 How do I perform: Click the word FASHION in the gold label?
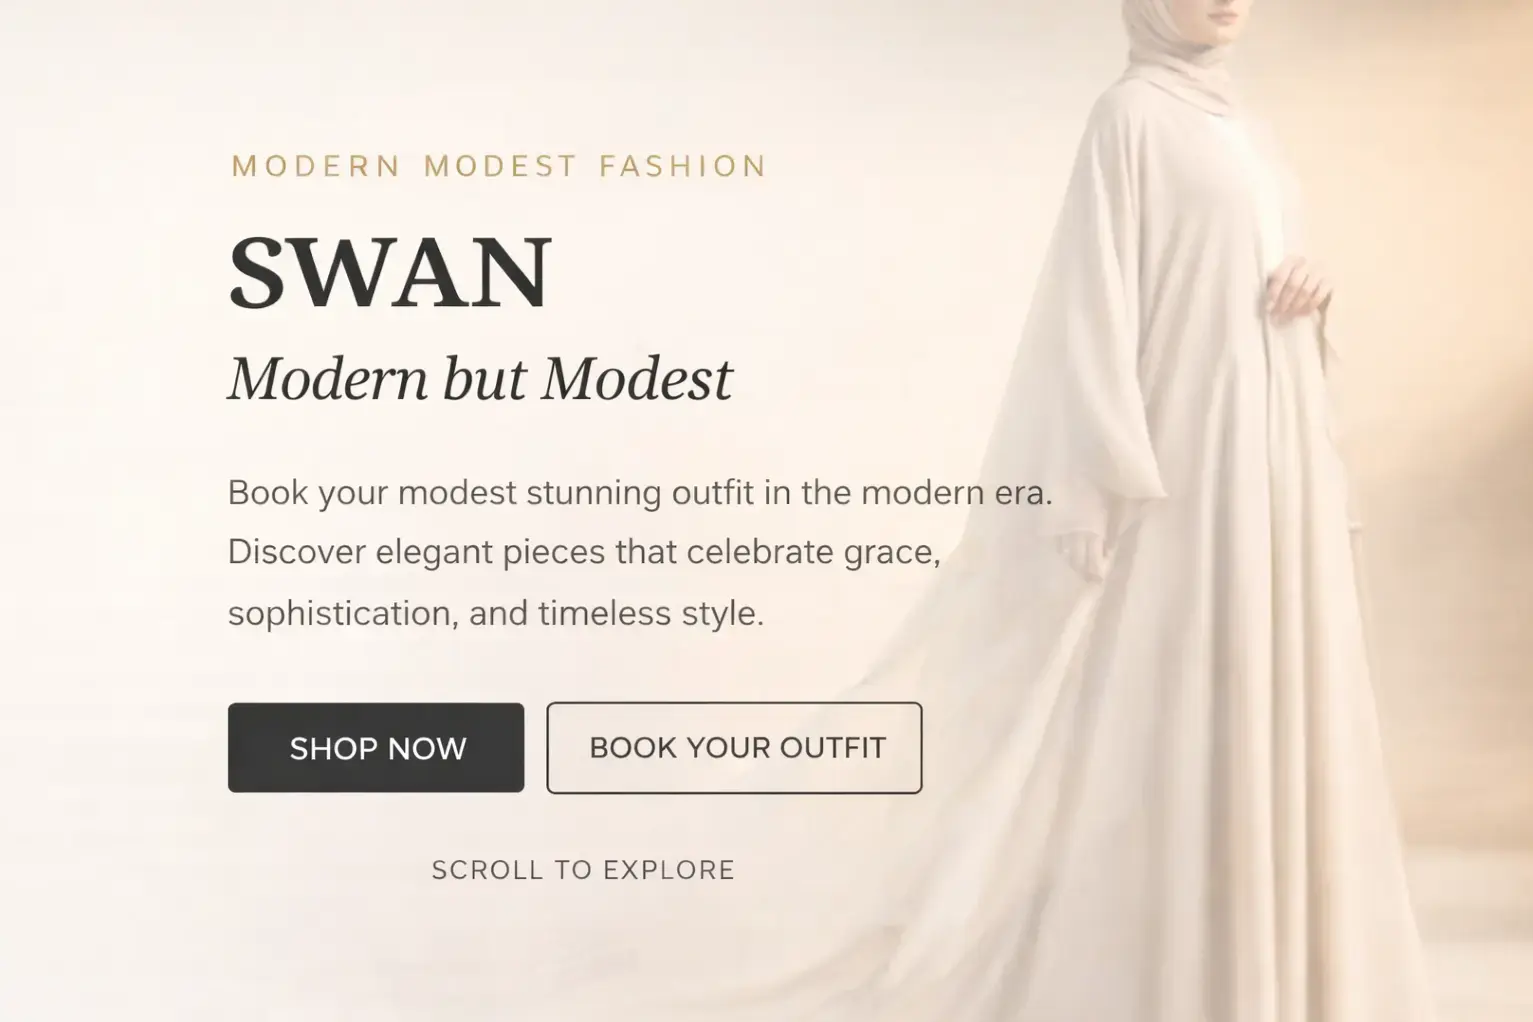tap(683, 166)
